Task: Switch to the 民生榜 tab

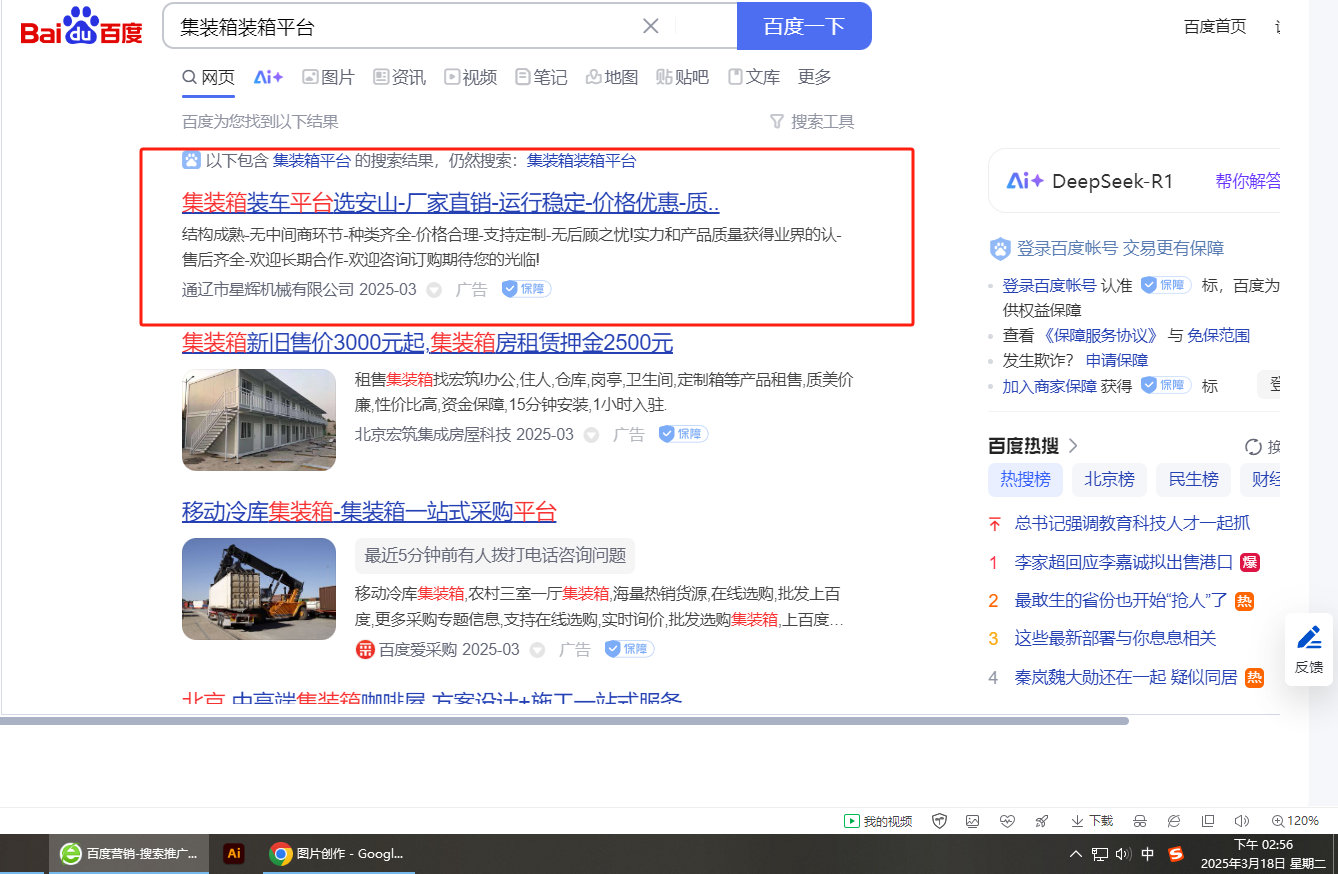Action: (1193, 479)
